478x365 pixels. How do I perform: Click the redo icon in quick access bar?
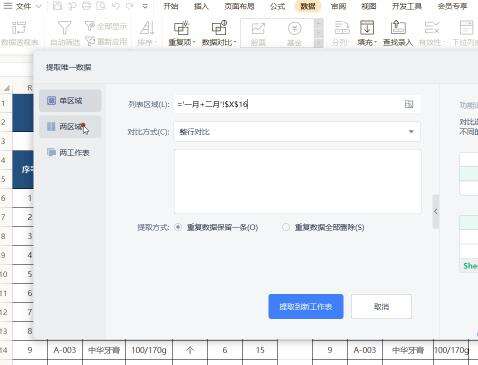130,6
